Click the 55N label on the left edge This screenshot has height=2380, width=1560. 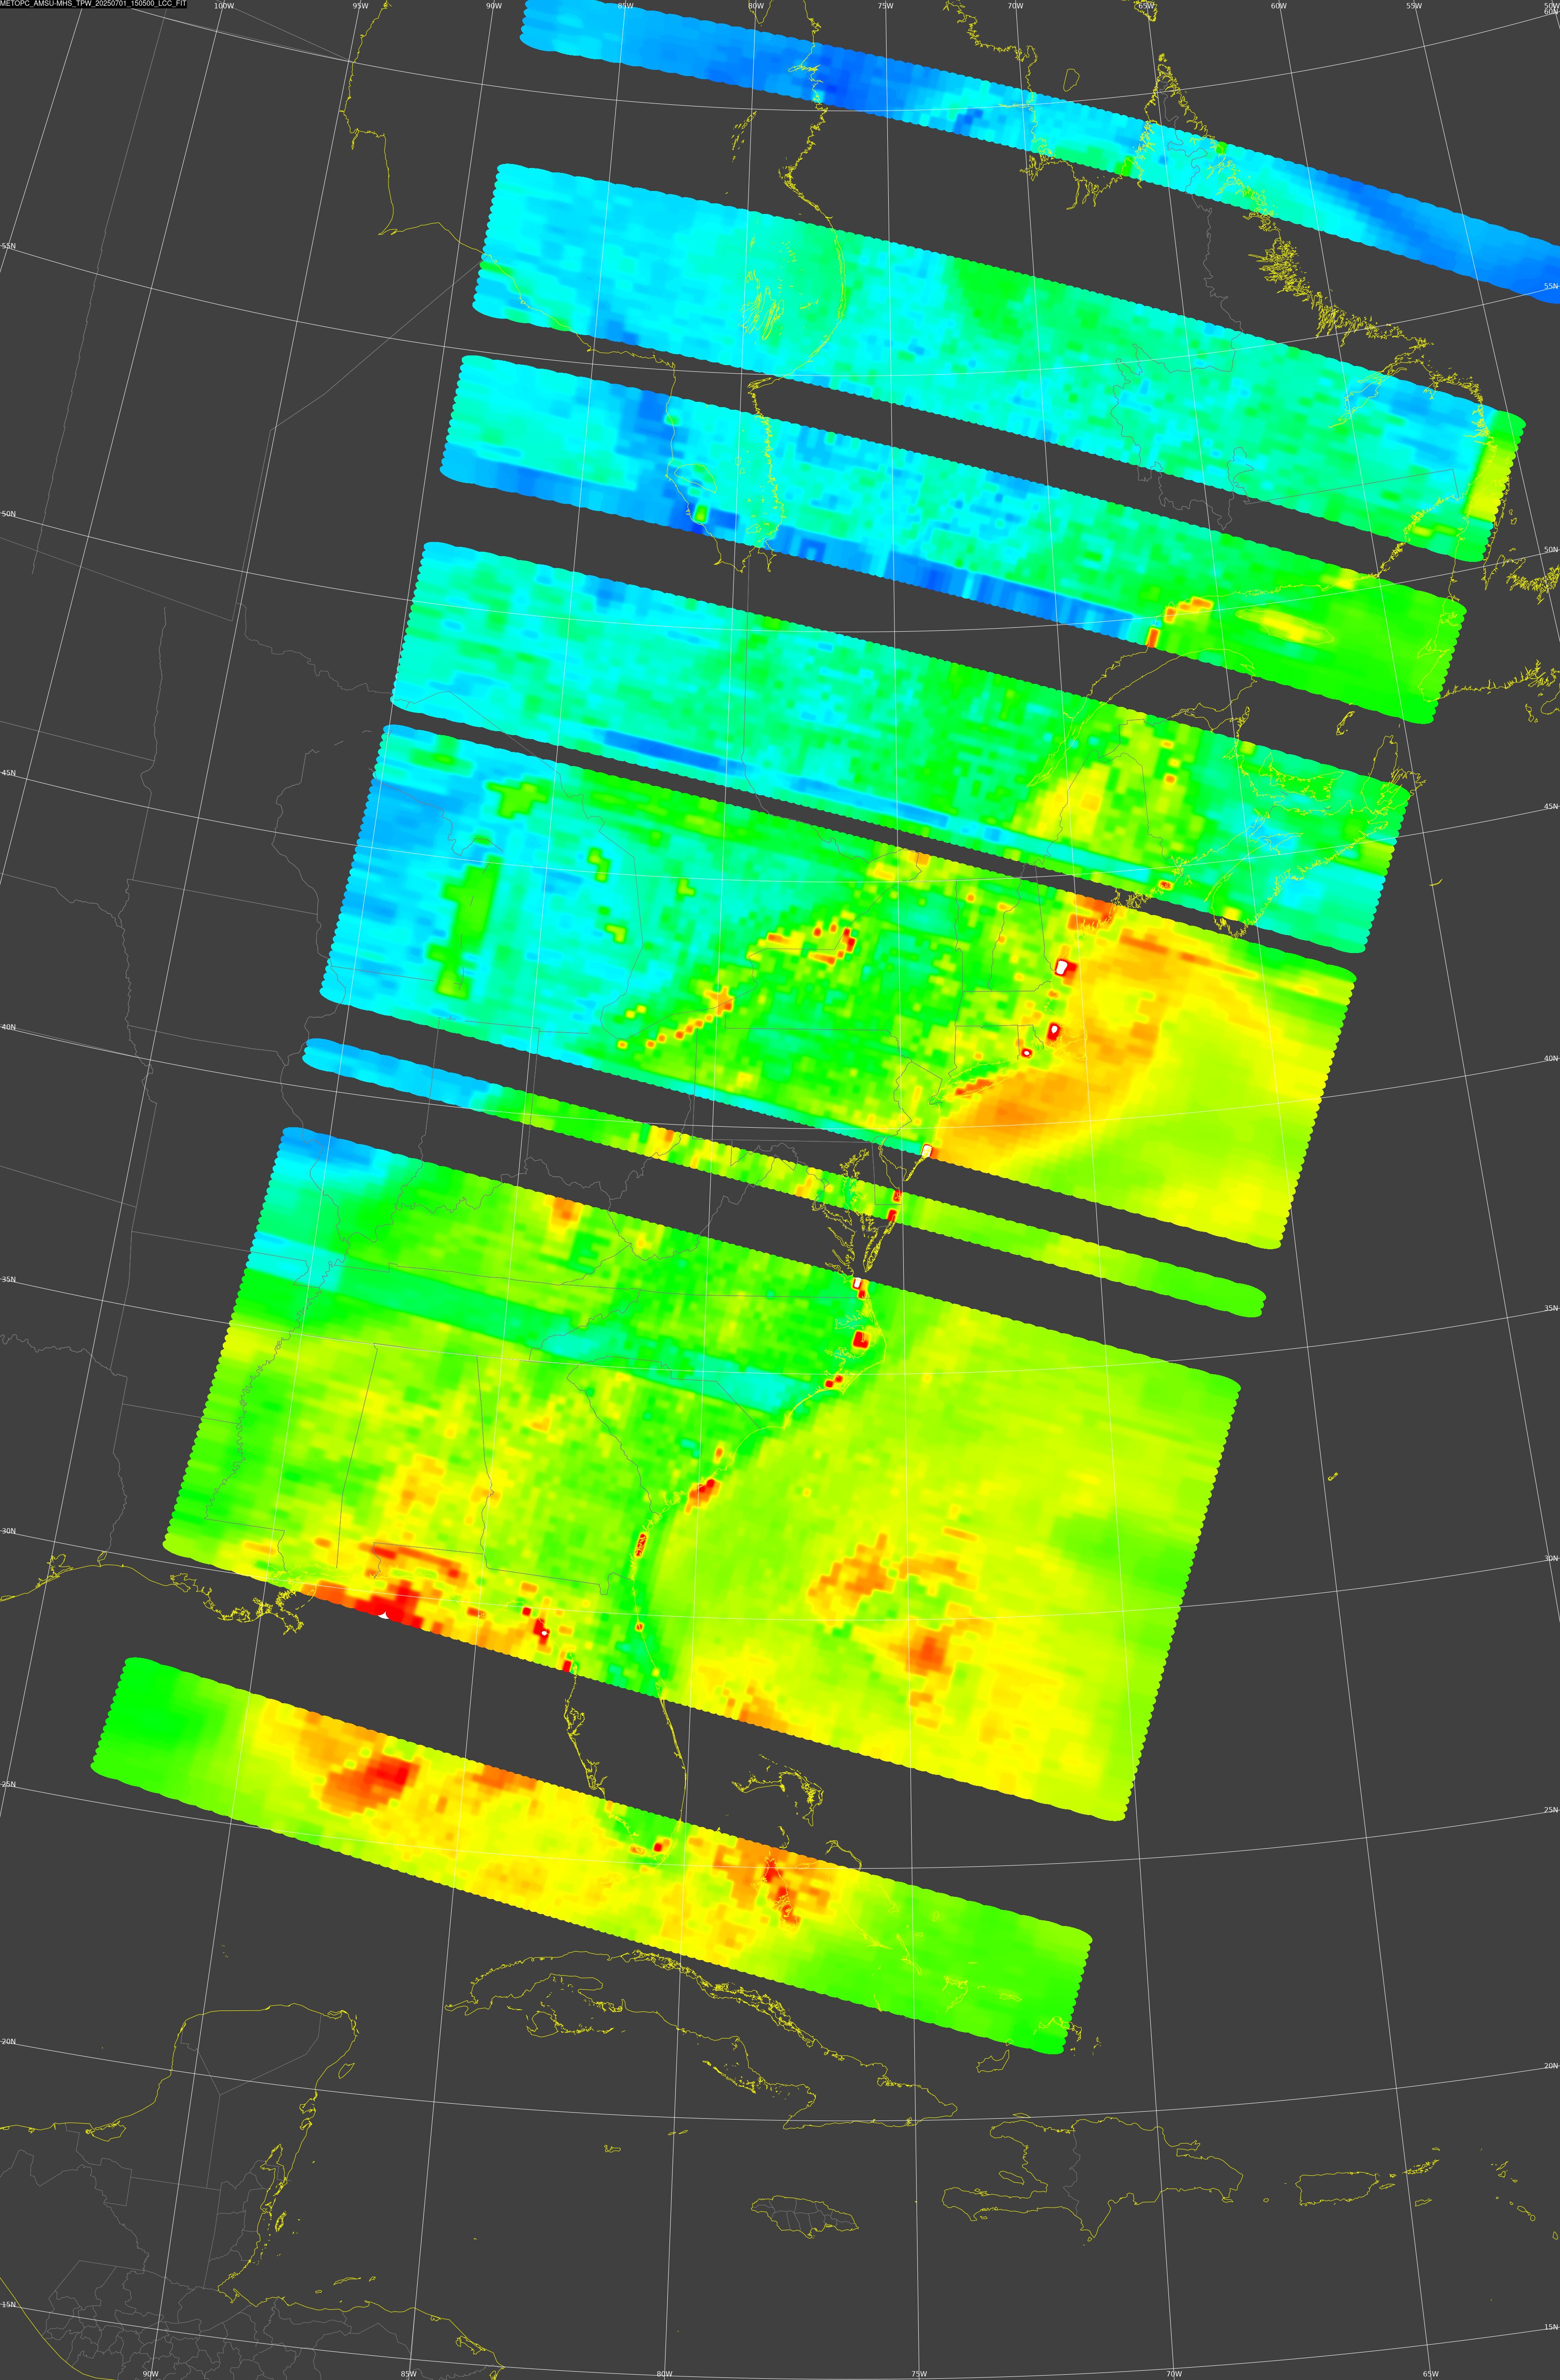(8, 246)
